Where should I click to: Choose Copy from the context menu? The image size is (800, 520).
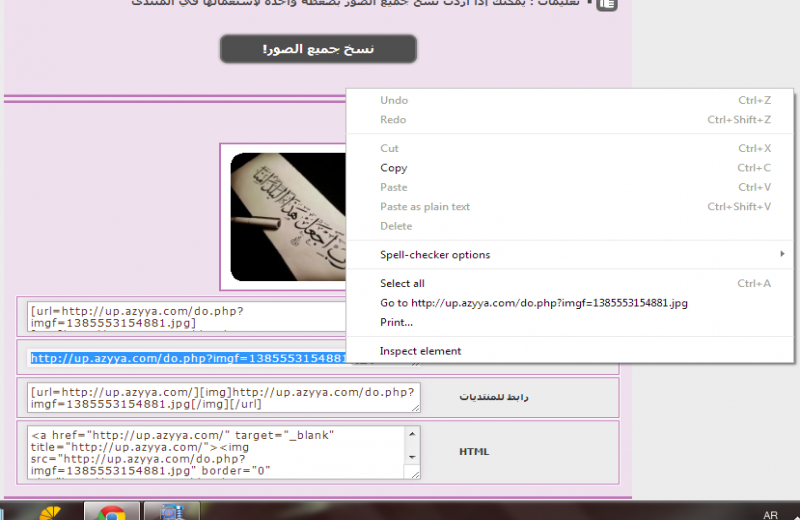pos(394,168)
